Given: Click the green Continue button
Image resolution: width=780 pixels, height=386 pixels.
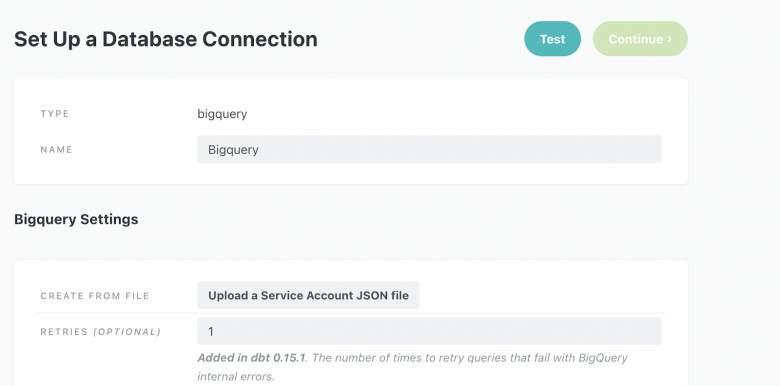Looking at the screenshot, I should pyautogui.click(x=640, y=39).
